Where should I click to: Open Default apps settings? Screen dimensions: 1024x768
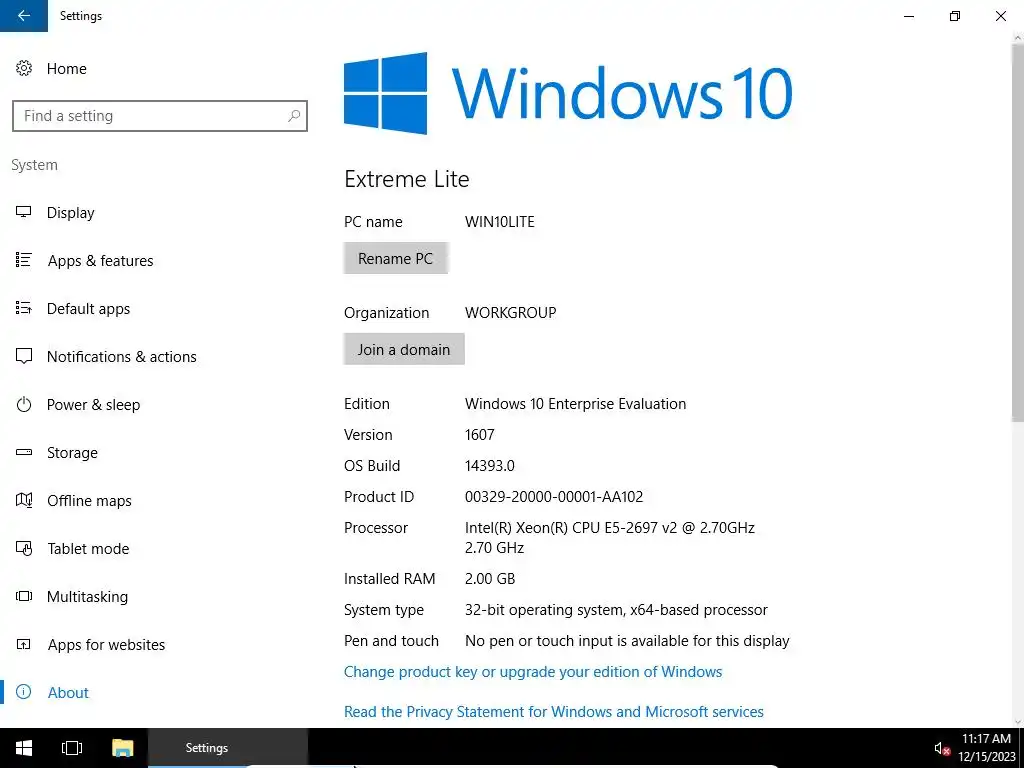tap(88, 309)
